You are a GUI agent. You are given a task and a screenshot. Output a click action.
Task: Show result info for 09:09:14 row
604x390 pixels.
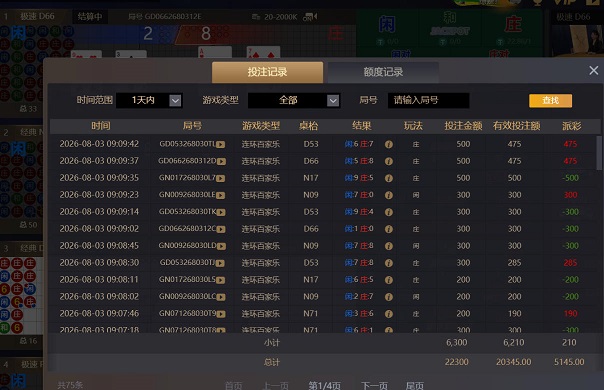point(389,212)
